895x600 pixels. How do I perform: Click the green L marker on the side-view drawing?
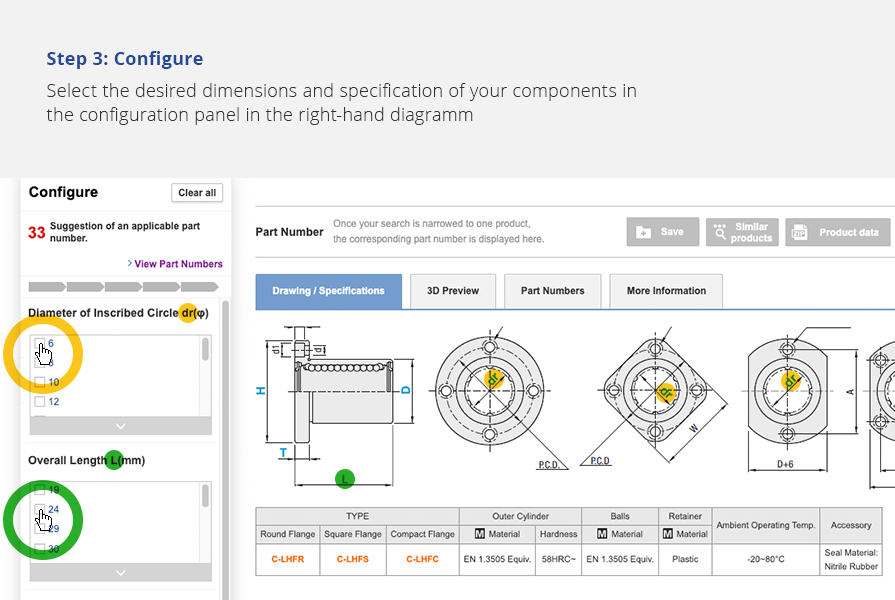point(345,478)
